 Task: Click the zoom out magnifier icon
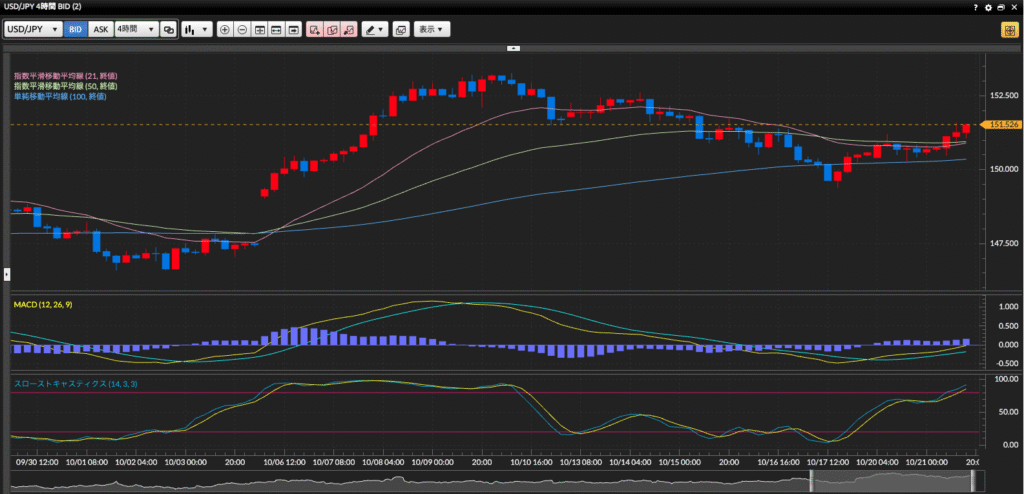242,30
